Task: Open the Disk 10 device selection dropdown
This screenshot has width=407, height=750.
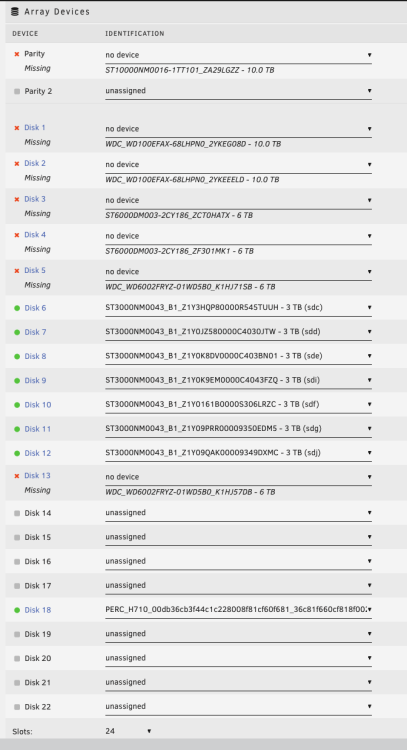Action: pyautogui.click(x=239, y=405)
